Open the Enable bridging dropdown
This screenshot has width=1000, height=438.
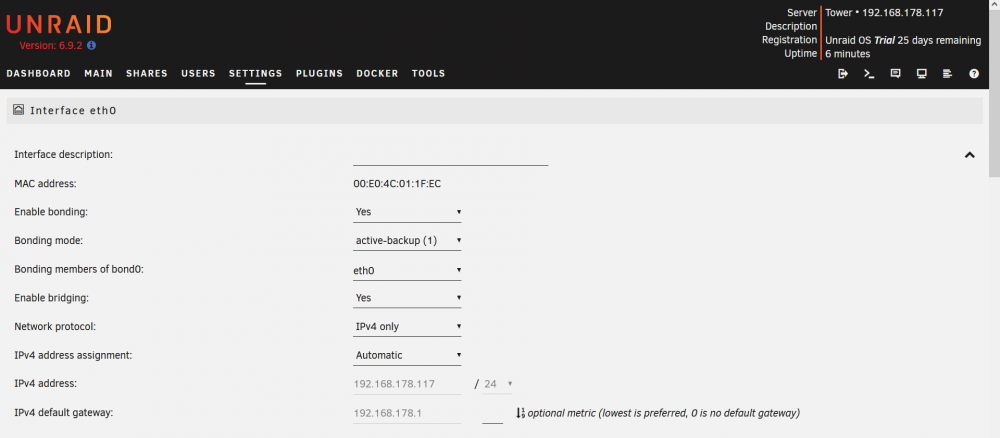click(408, 298)
